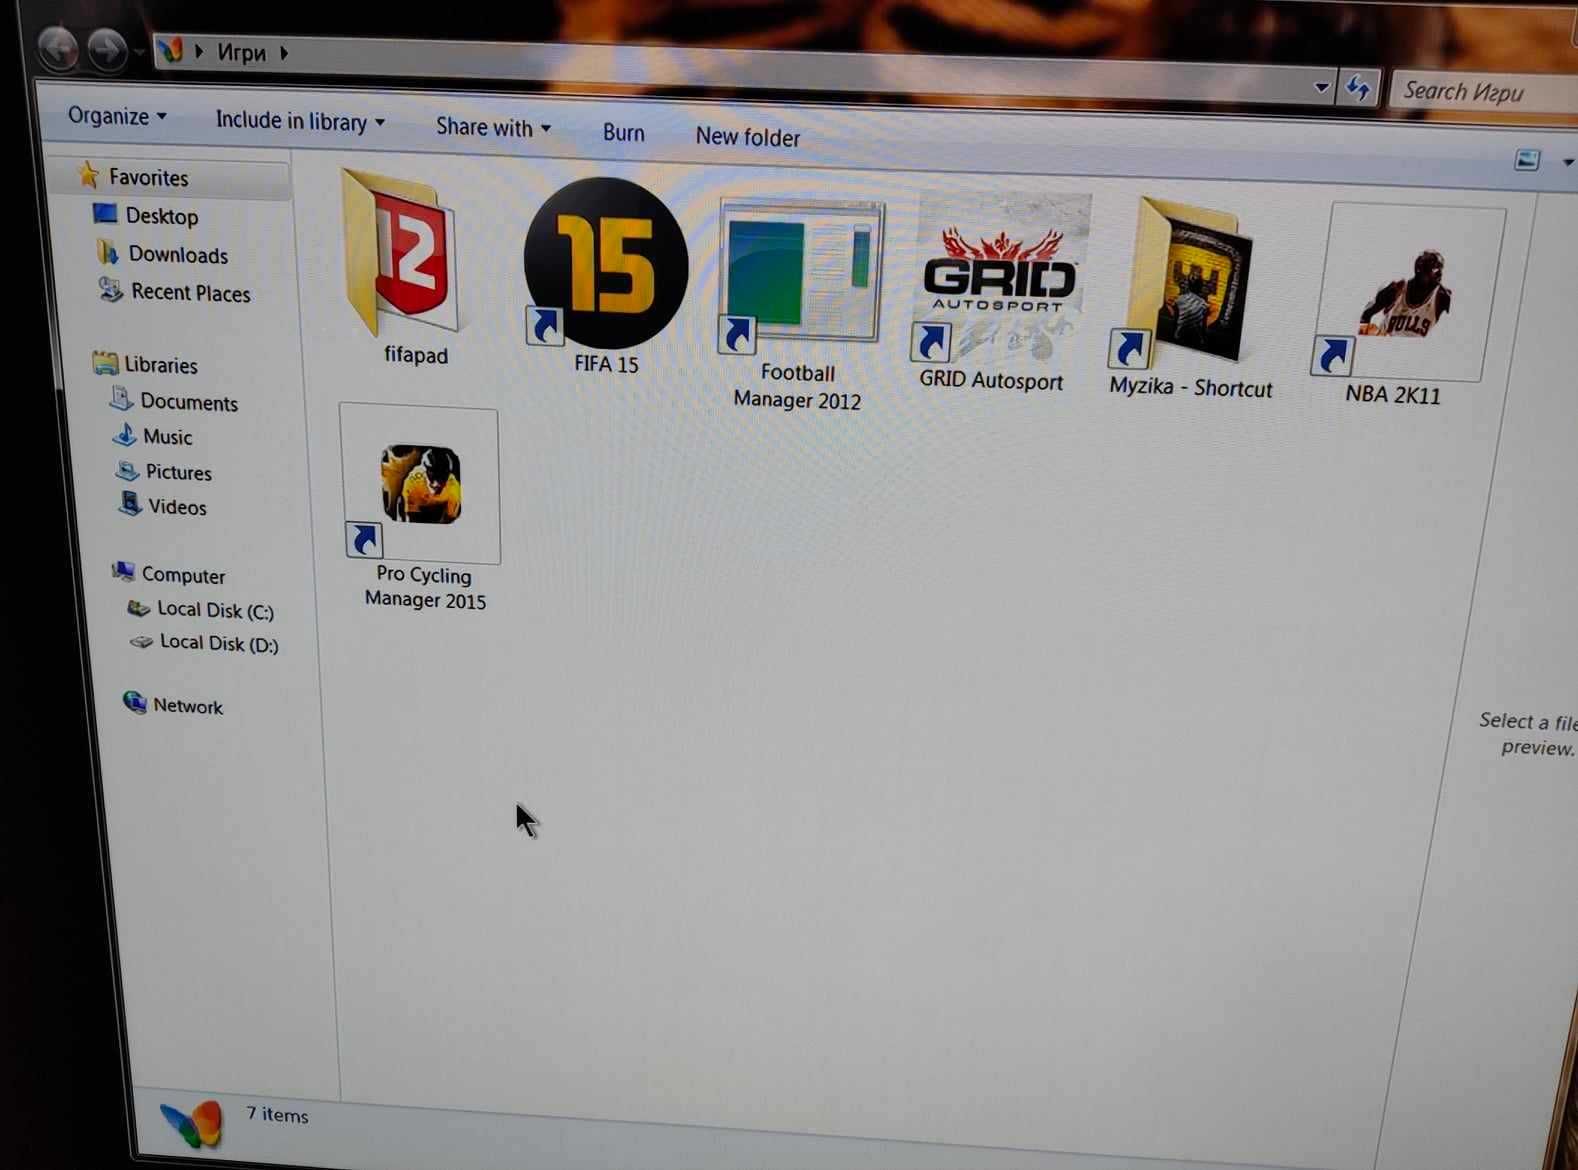Image resolution: width=1578 pixels, height=1170 pixels.
Task: Open the Include in library dropdown
Action: click(299, 121)
